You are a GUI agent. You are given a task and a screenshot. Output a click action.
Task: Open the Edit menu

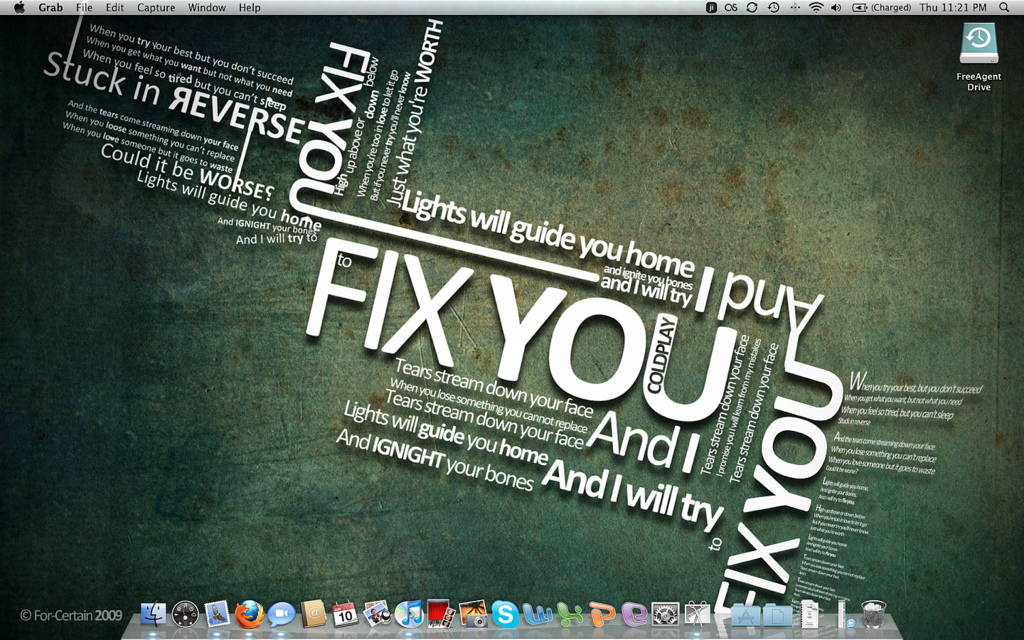pos(115,8)
